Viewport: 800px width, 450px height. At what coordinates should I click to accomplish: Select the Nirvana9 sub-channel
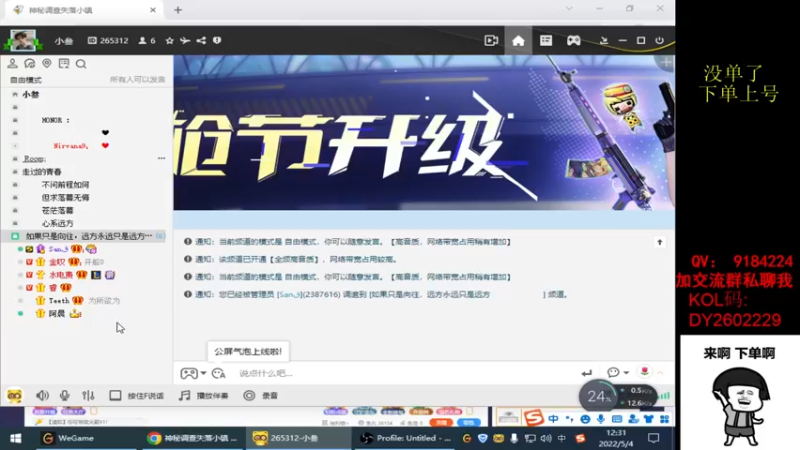[x=71, y=146]
